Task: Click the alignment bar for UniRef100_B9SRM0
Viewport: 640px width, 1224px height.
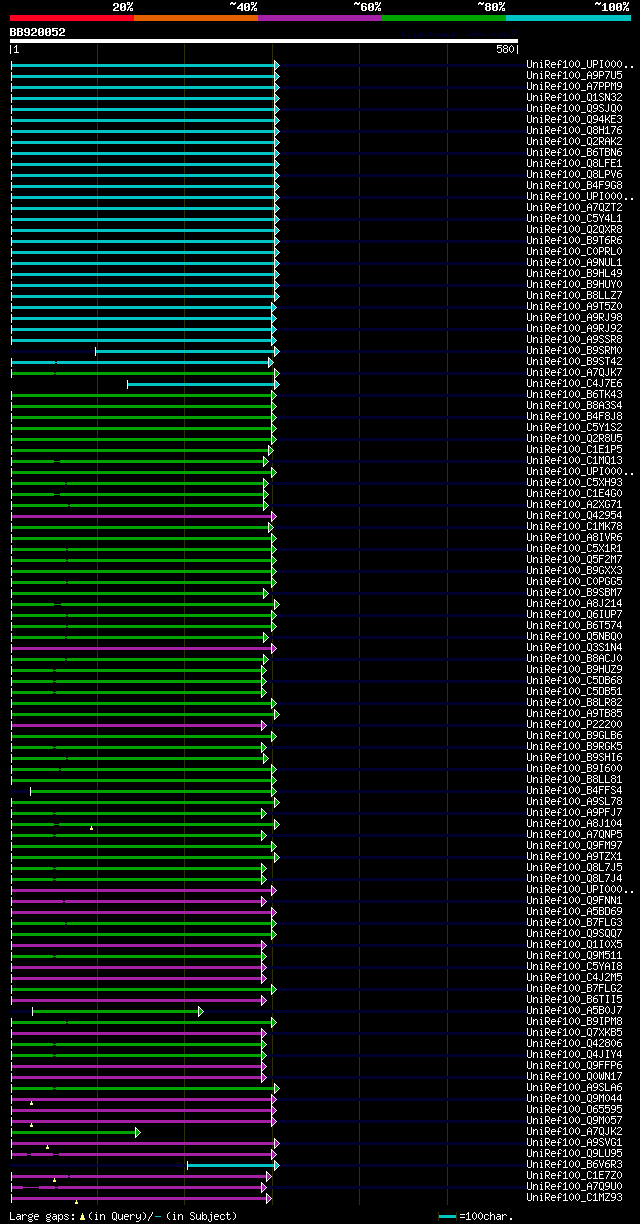Action: coord(187,351)
